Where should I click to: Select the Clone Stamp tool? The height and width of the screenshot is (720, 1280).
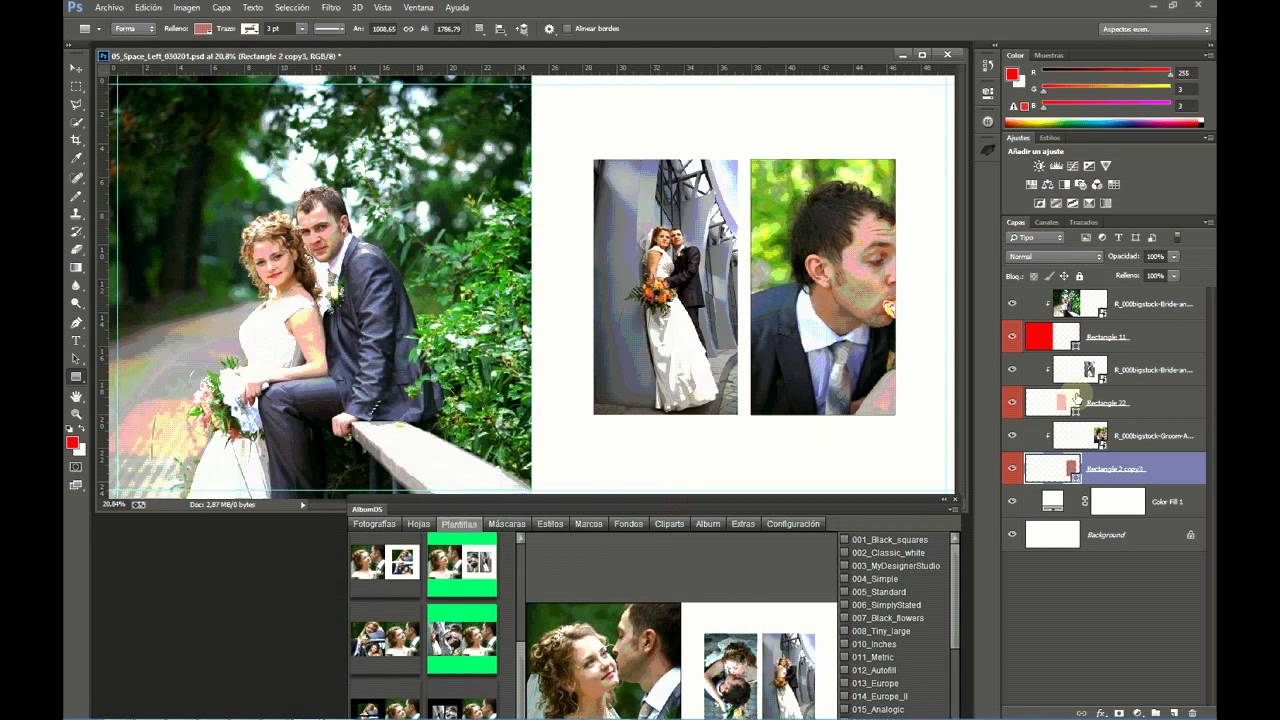pyautogui.click(x=76, y=214)
